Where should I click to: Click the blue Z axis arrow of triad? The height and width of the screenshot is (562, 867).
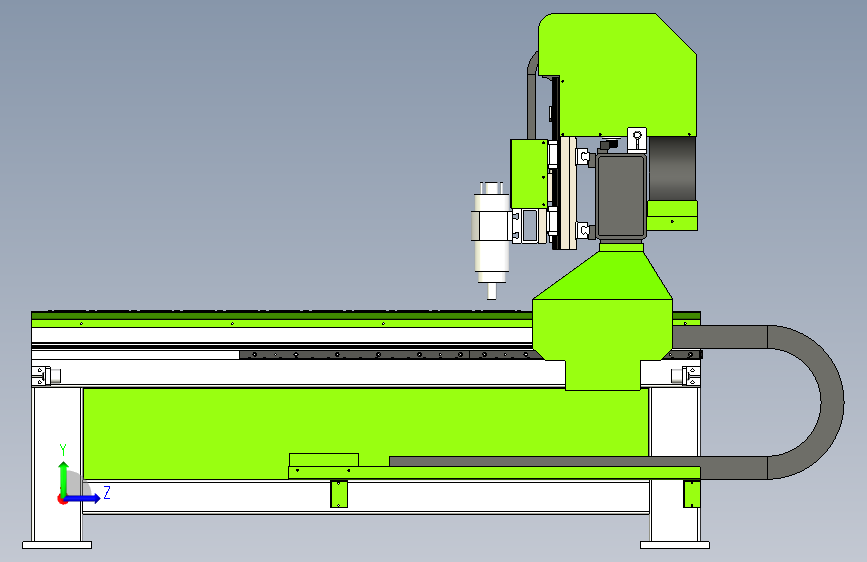[x=83, y=498]
